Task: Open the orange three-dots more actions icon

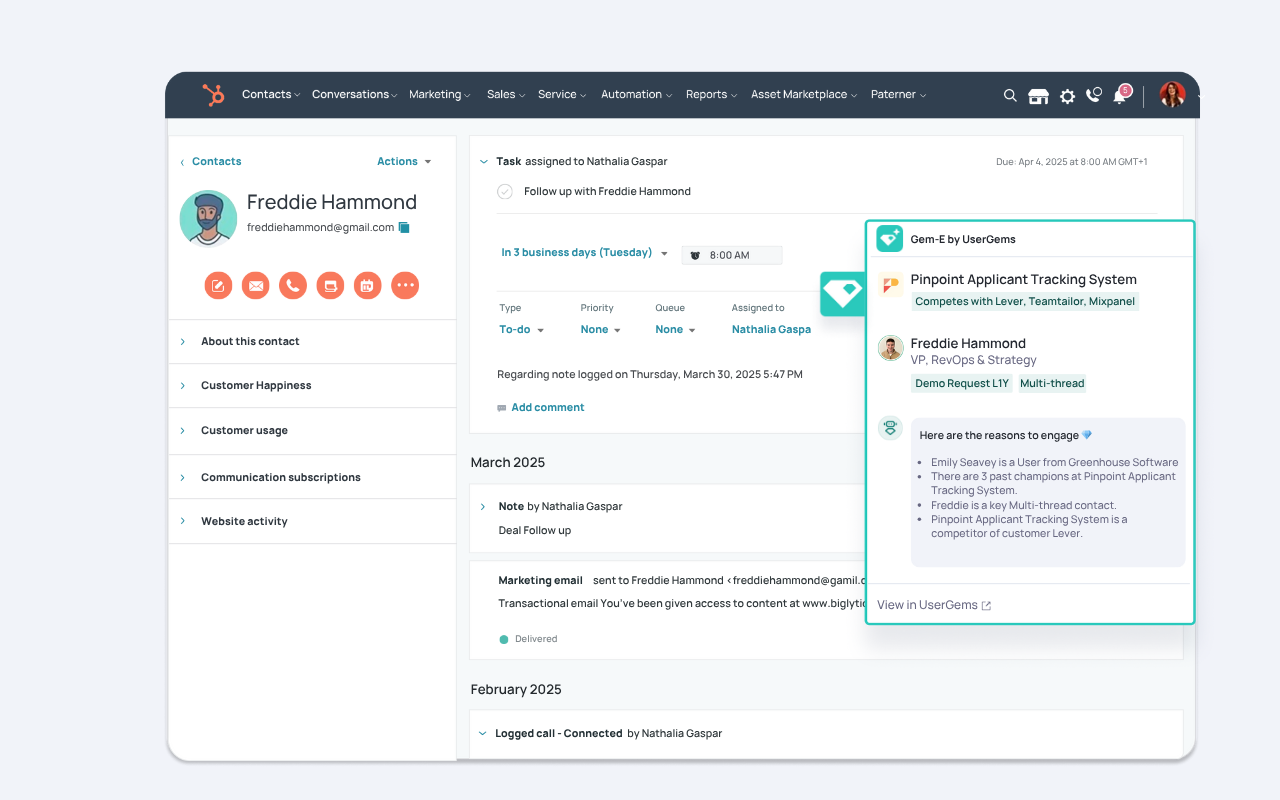Action: (x=405, y=286)
